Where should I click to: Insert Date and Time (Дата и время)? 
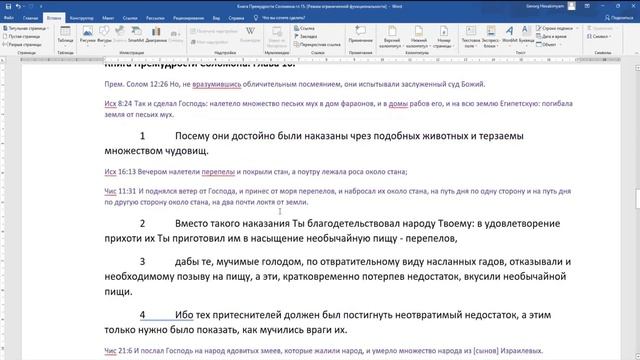point(551,36)
